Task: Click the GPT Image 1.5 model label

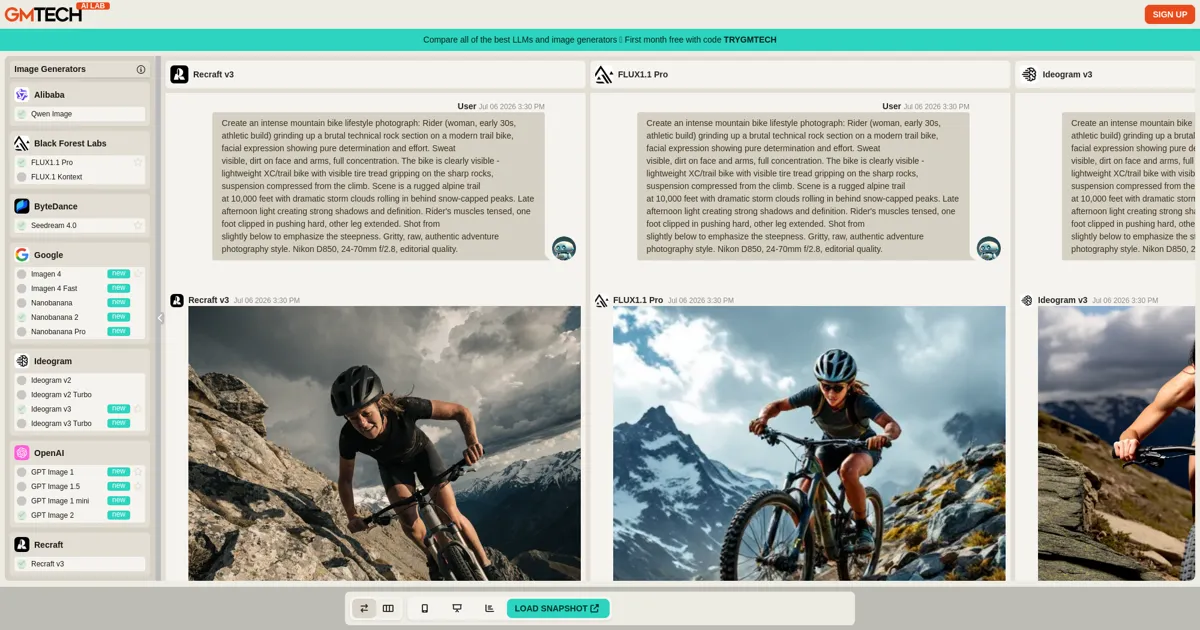Action: [55, 486]
